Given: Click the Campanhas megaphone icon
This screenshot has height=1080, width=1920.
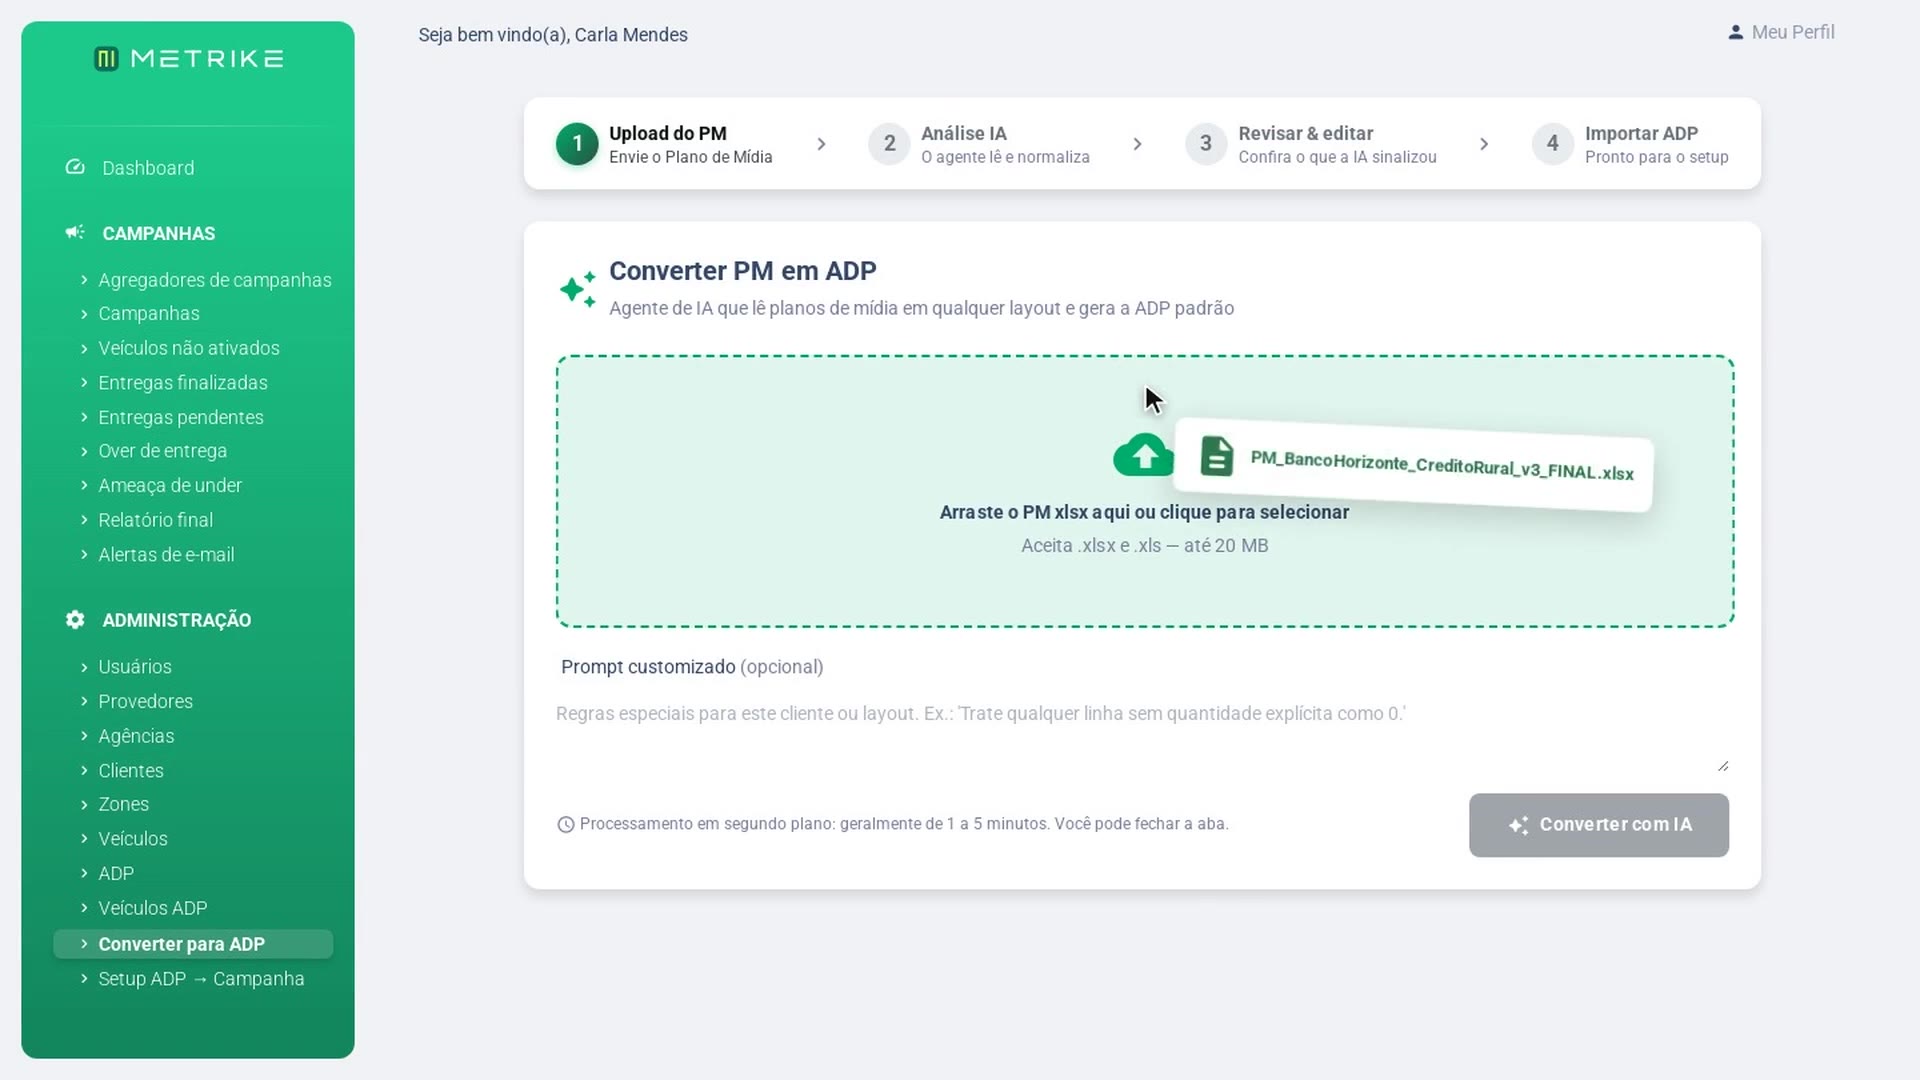Looking at the screenshot, I should tap(75, 232).
